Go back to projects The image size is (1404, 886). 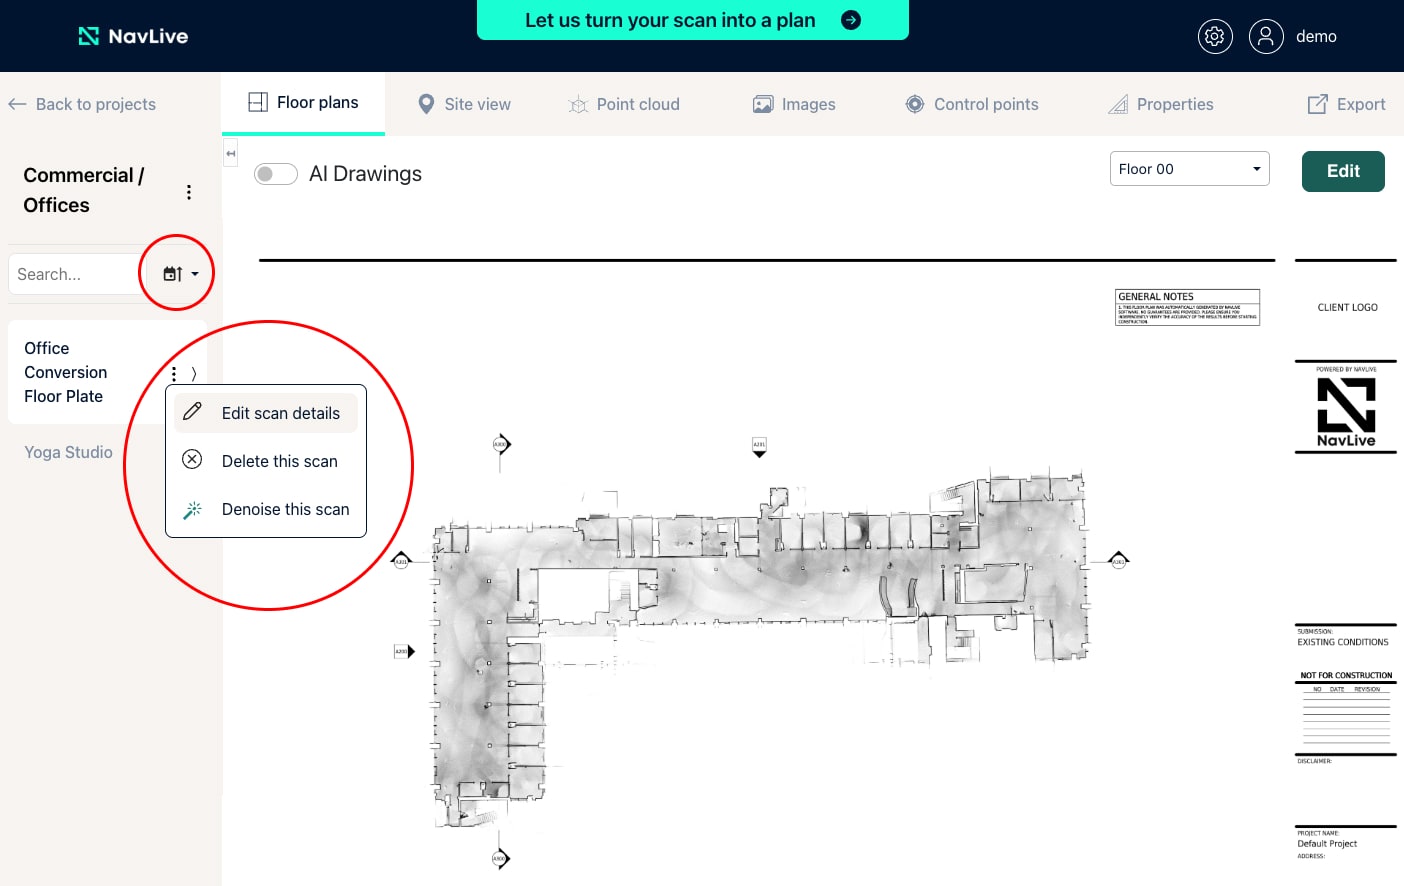82,104
